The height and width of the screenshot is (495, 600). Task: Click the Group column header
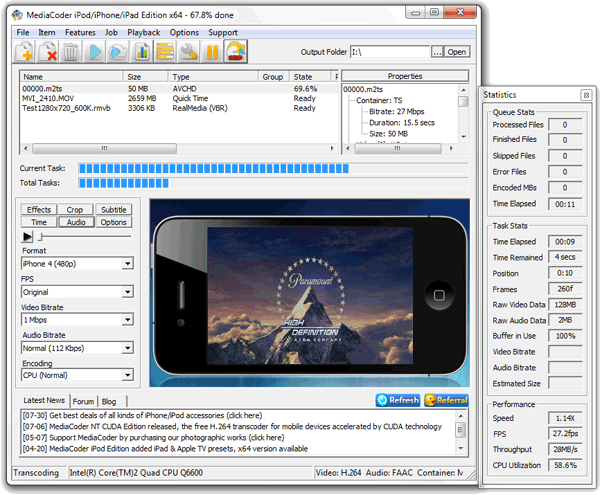point(274,77)
